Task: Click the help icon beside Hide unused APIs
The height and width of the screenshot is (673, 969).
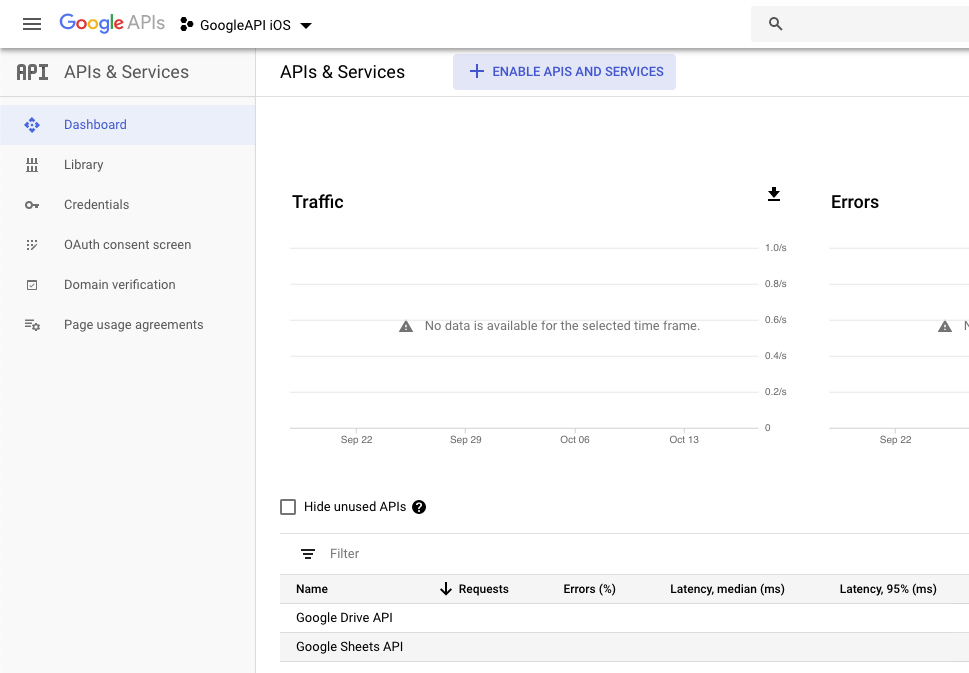Action: pos(419,507)
